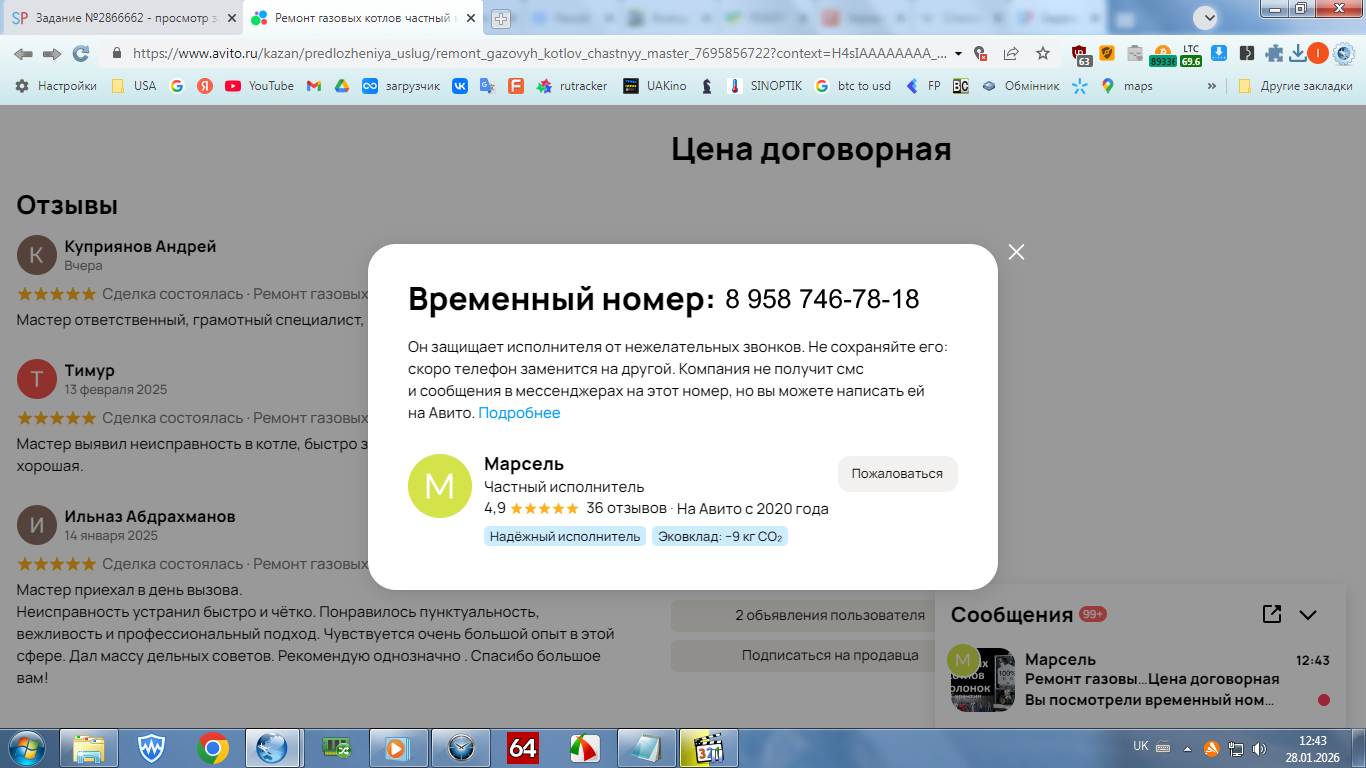The image size is (1366, 768).
Task: Expand the hidden bookmarks chevron
Action: [1212, 86]
